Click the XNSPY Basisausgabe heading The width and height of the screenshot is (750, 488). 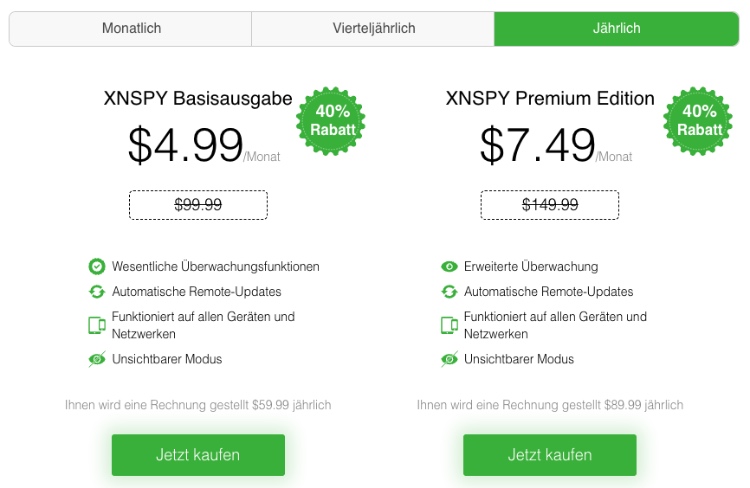198,99
